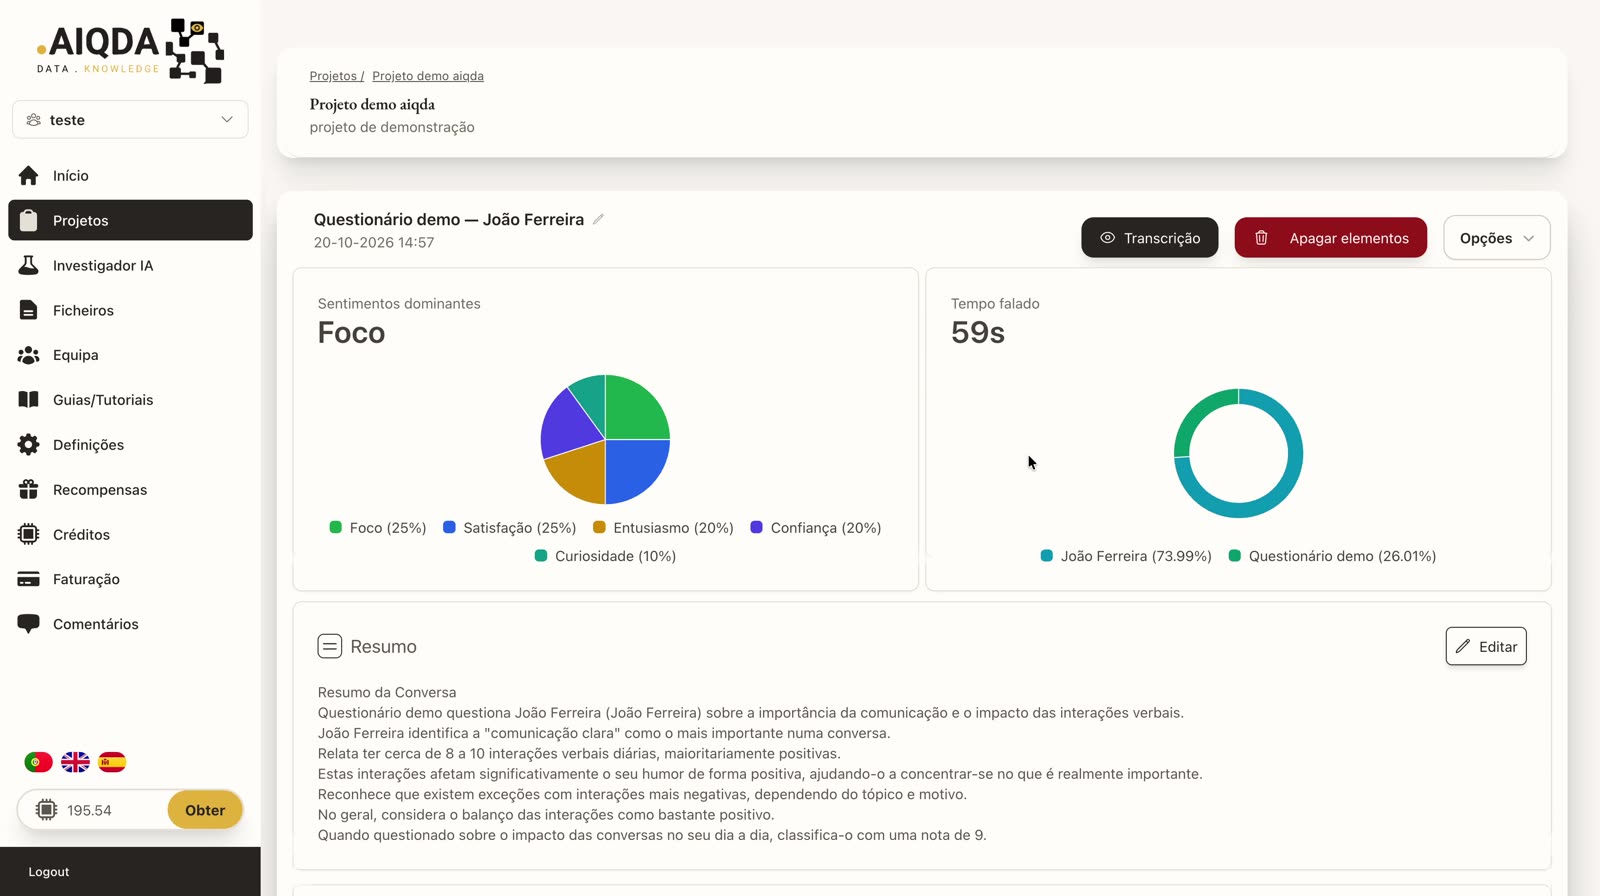Click the Apagar elementos delete button

point(1331,238)
